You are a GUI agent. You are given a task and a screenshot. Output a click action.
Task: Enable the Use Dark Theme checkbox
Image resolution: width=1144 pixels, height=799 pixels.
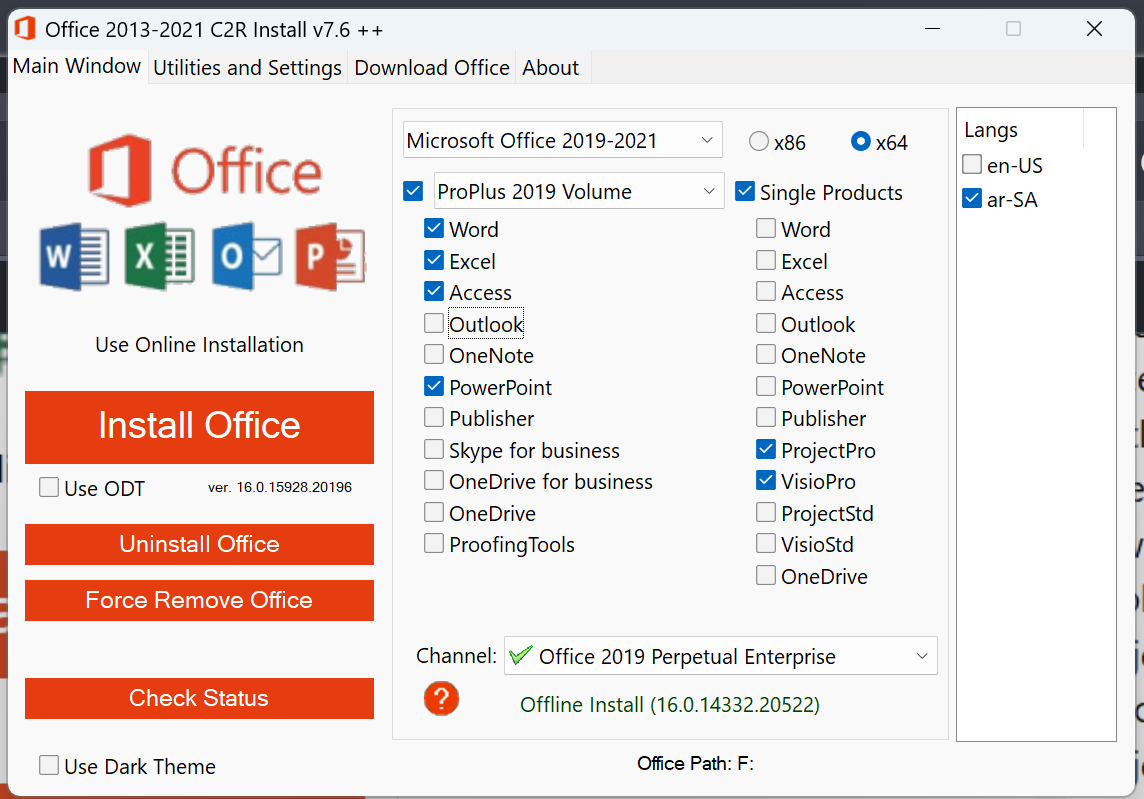pyautogui.click(x=49, y=766)
